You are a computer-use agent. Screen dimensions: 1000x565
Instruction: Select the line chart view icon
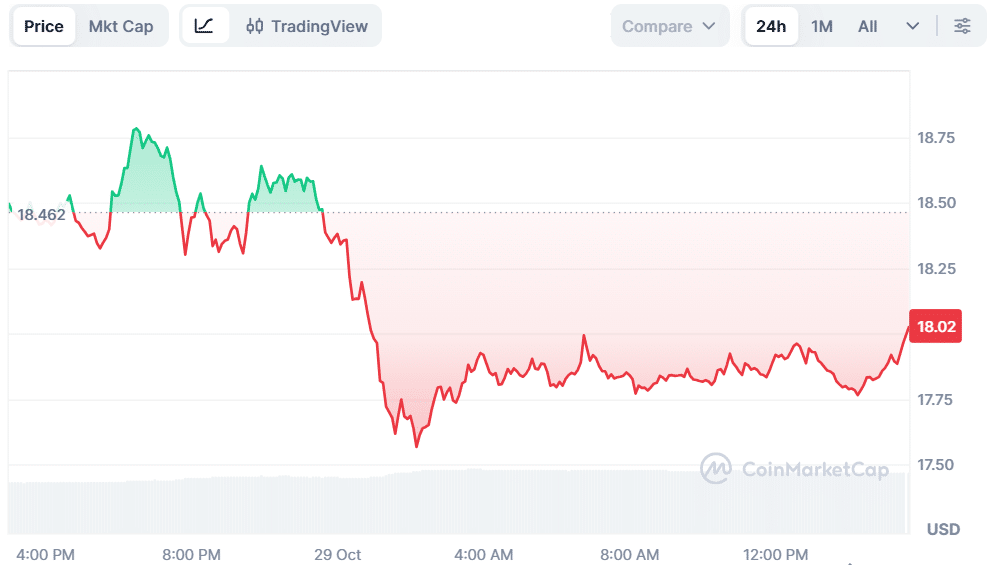(204, 26)
